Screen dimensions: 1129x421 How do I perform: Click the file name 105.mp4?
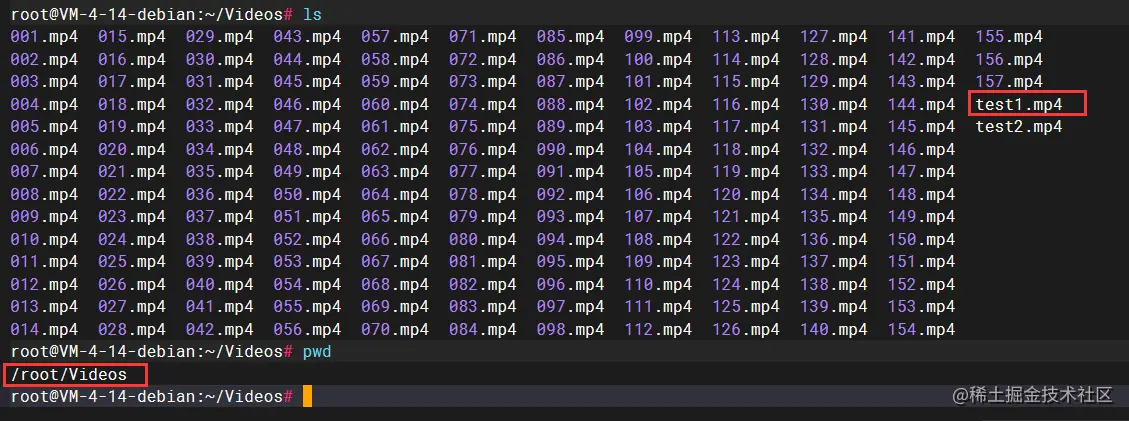[x=658, y=173]
